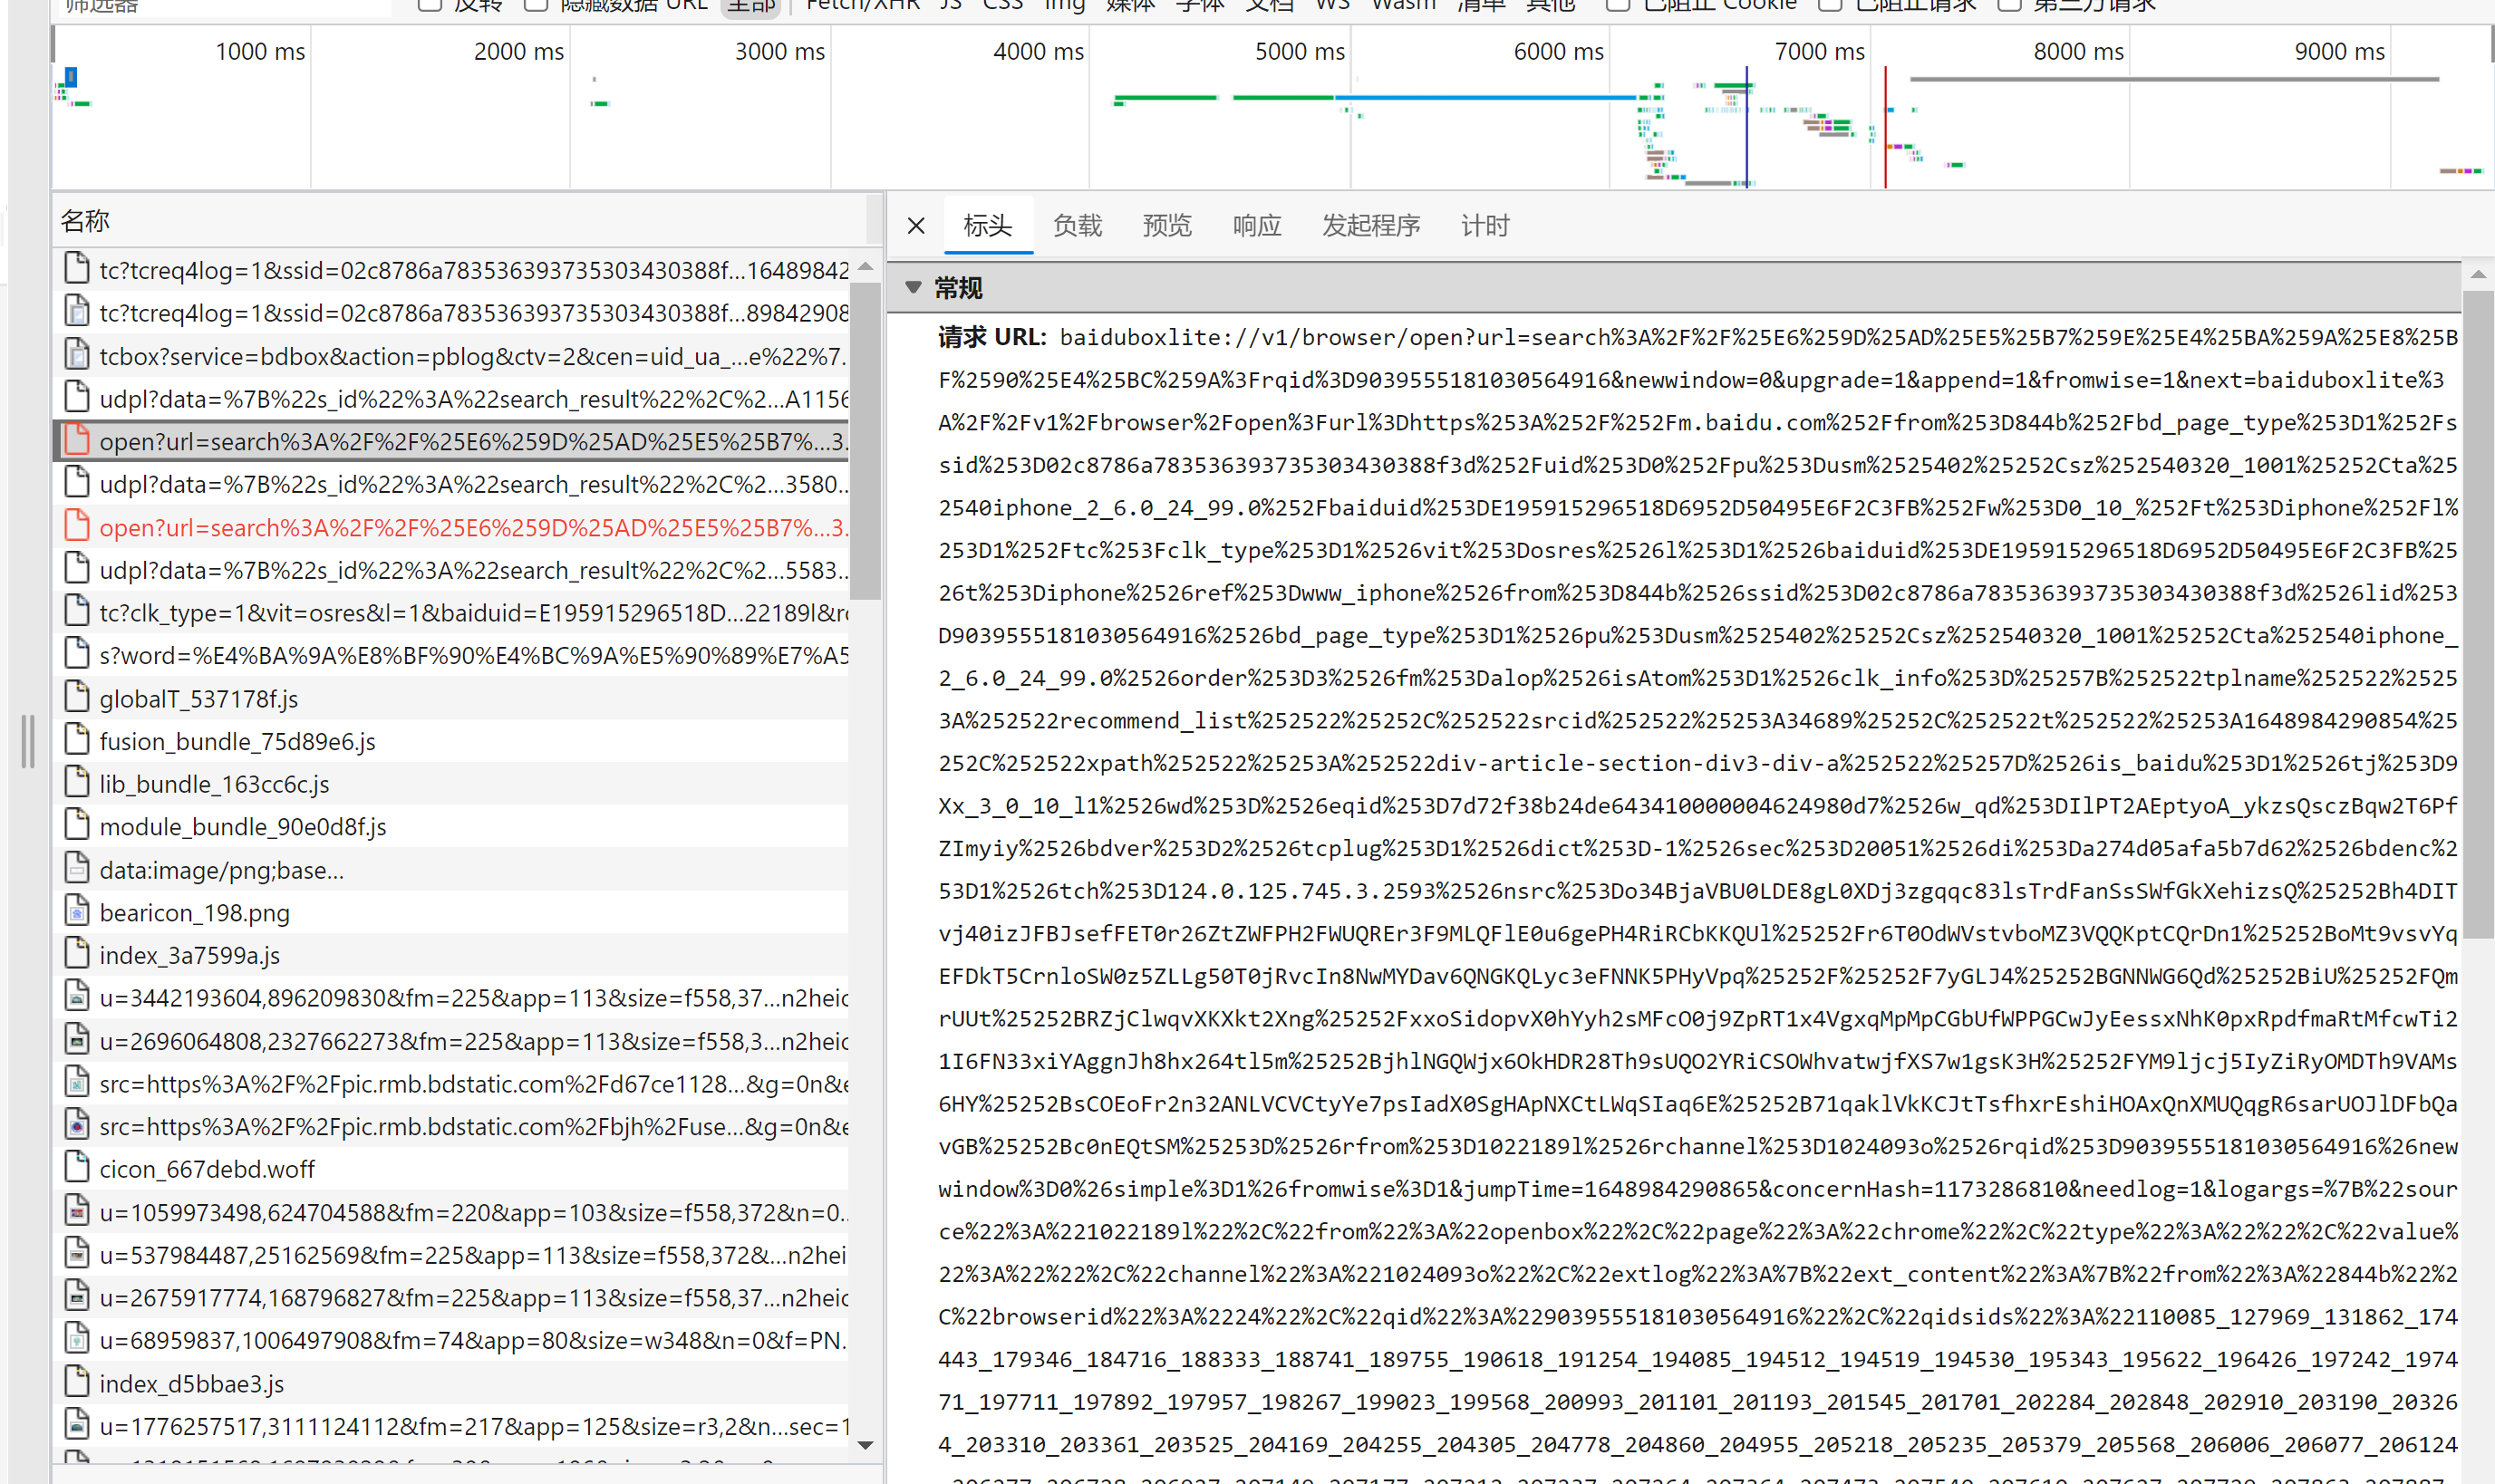This screenshot has height=1484, width=2495.
Task: Click icon beside lib_bundle_163cc6c.js
Action: tap(77, 783)
